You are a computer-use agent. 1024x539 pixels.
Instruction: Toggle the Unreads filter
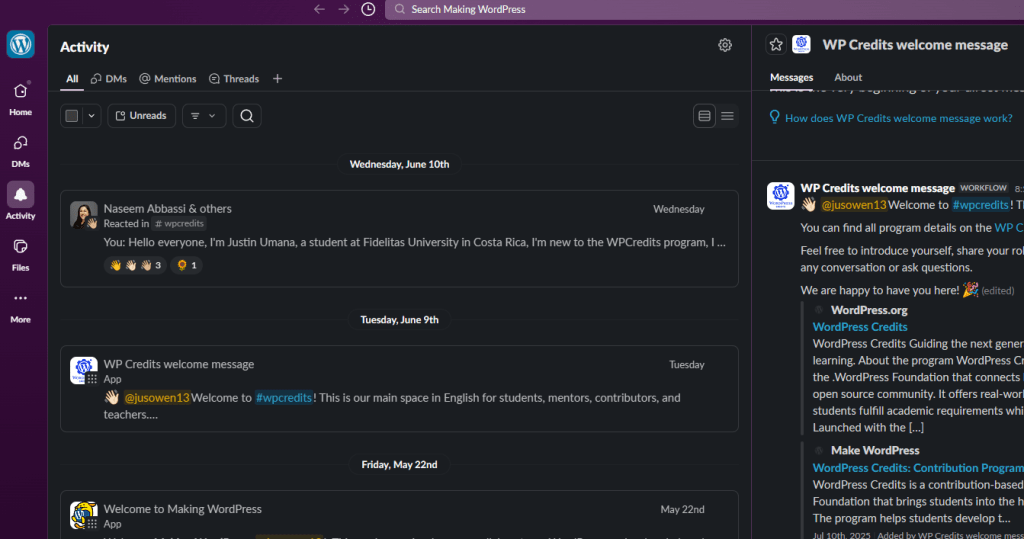(141, 116)
